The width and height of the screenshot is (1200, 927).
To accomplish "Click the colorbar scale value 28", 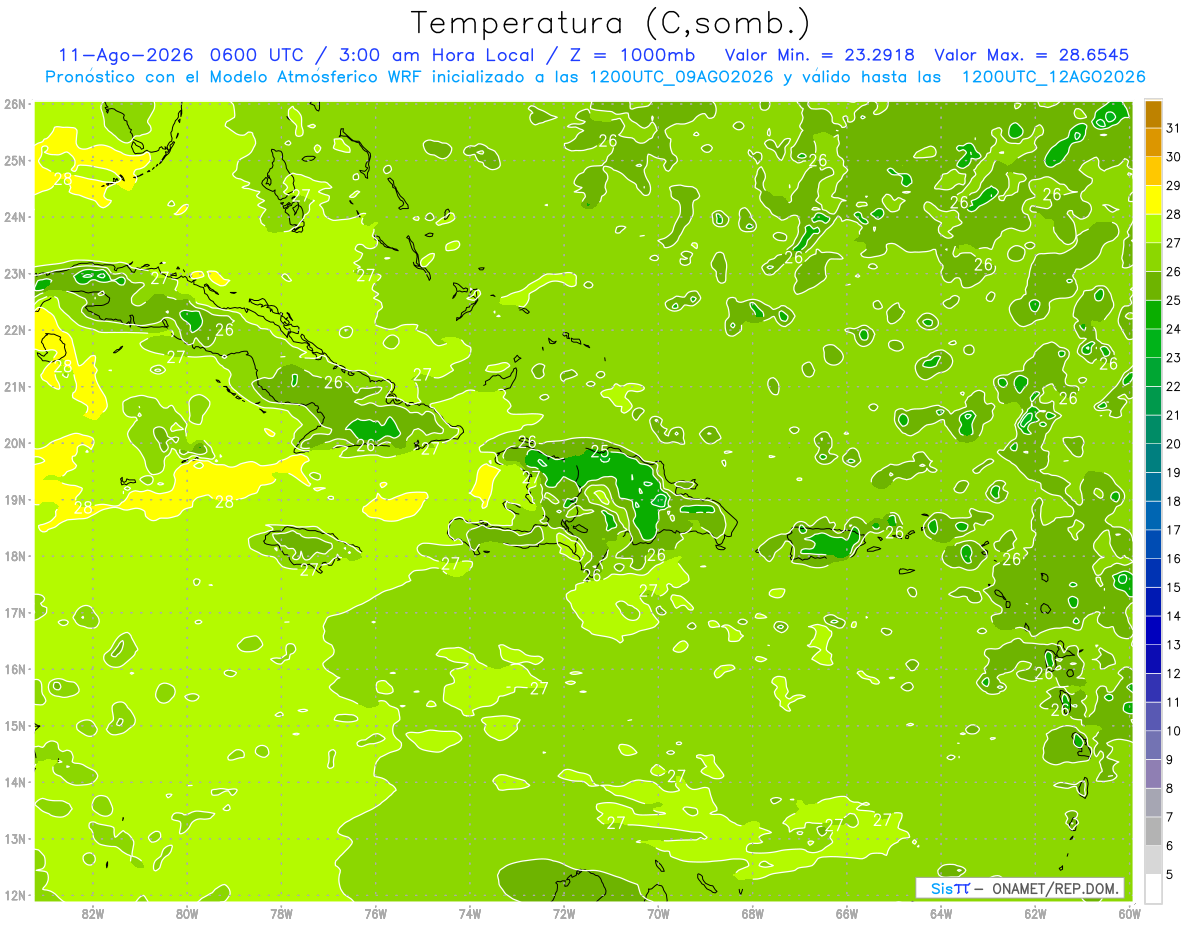I will [x=1174, y=213].
